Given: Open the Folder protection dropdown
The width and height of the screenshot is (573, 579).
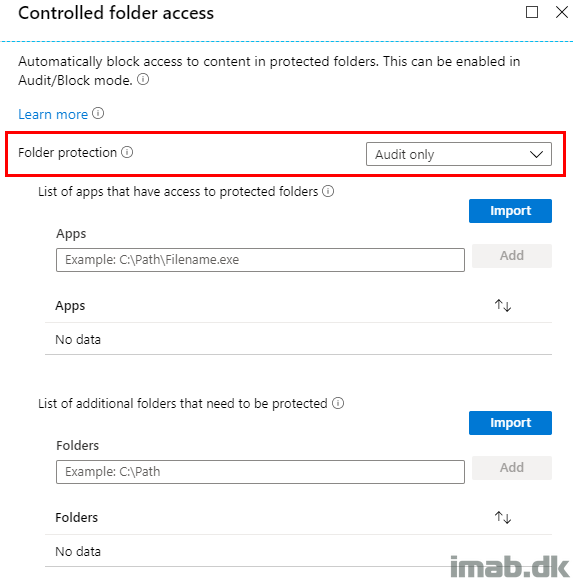Looking at the screenshot, I should 459,154.
